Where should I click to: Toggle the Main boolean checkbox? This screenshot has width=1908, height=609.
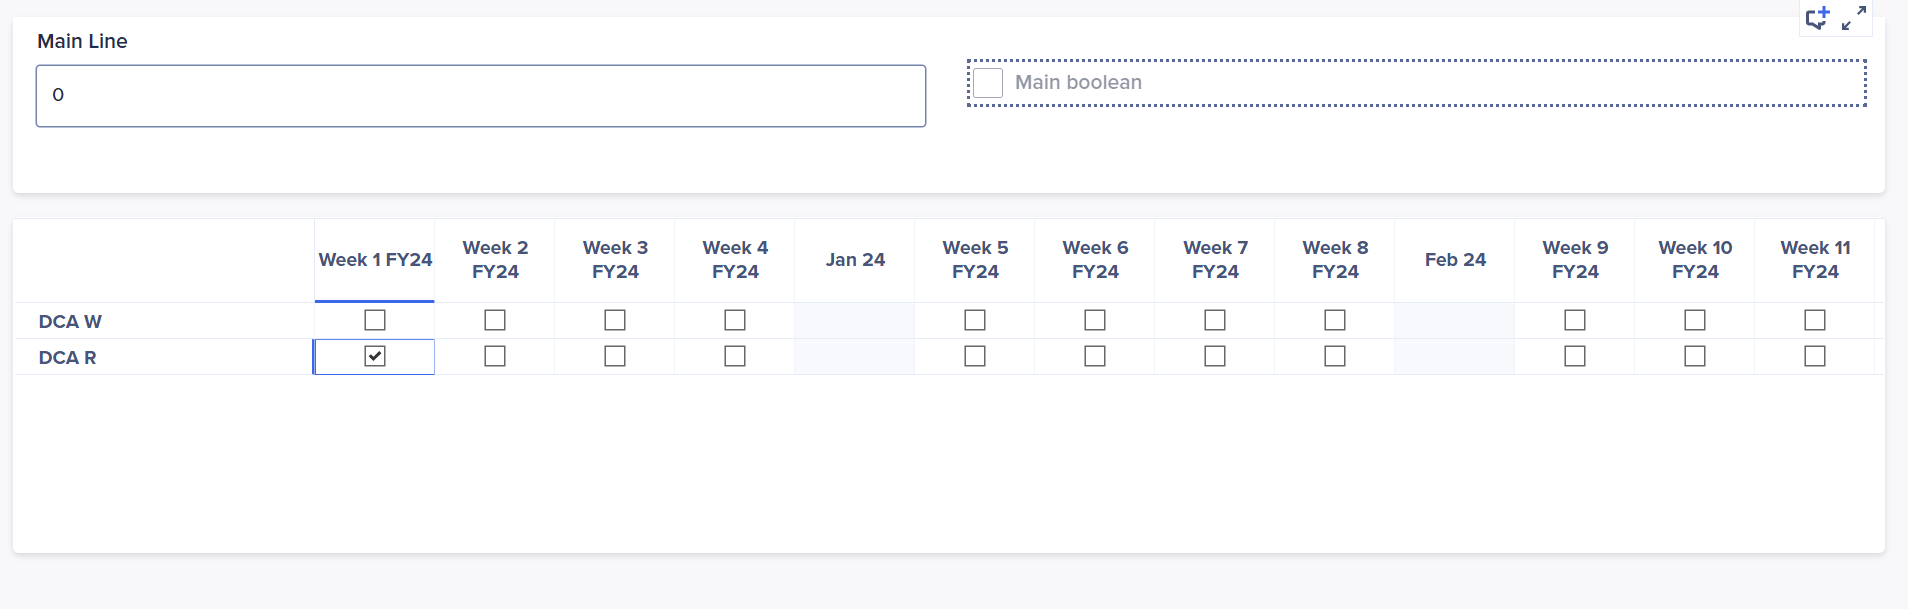click(x=988, y=83)
